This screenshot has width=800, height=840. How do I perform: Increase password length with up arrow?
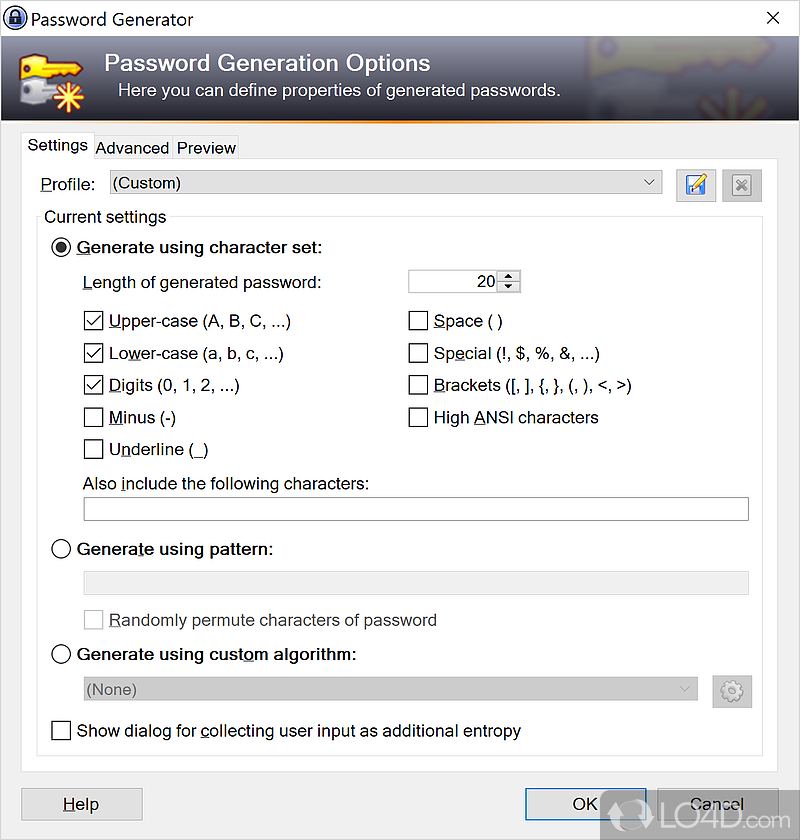click(509, 276)
